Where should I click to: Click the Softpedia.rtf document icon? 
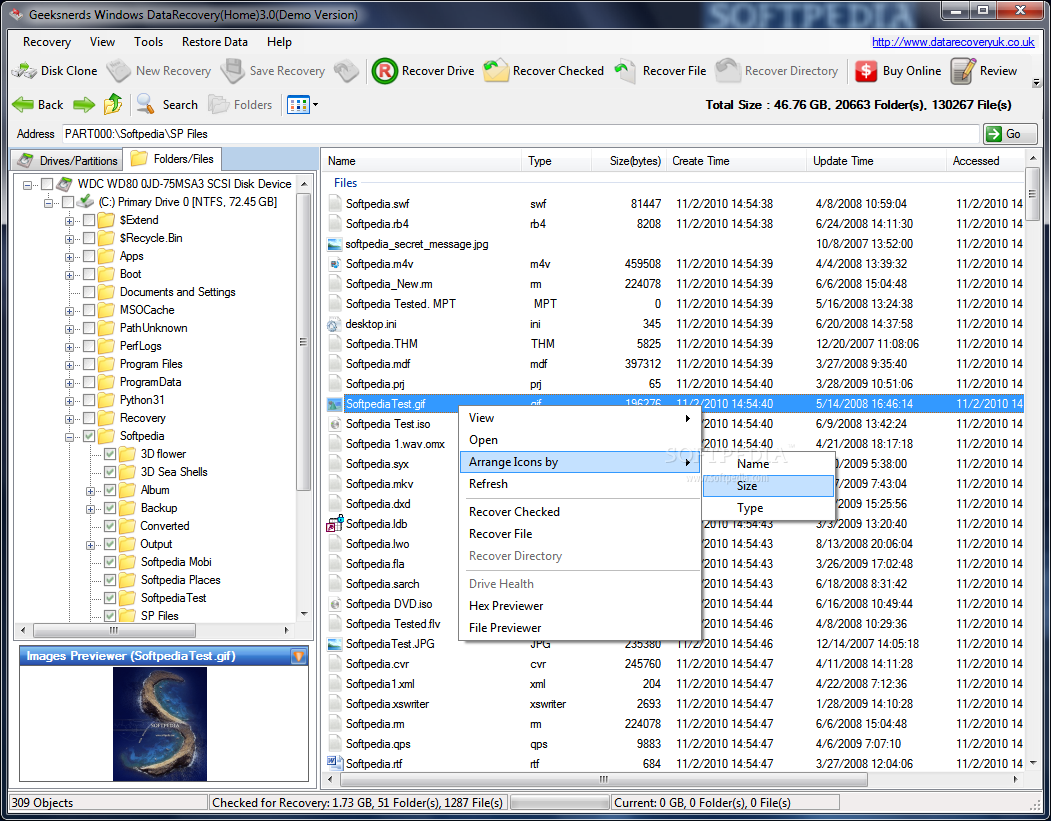334,763
